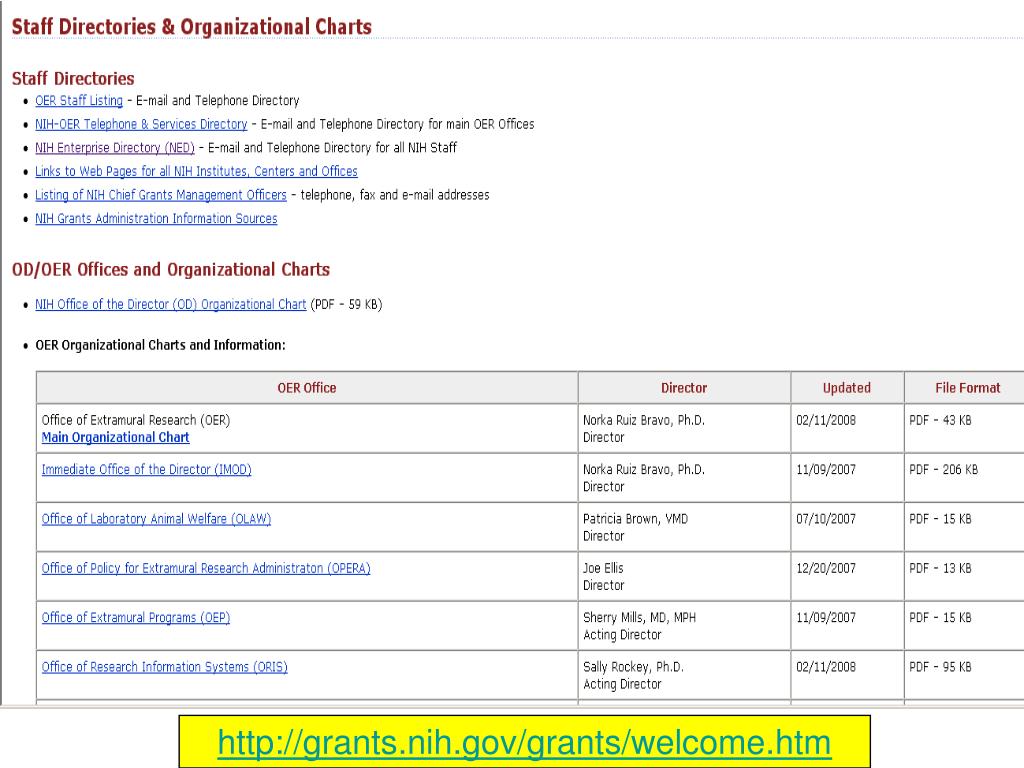Click the 'PDF - 95 KB' cell
The height and width of the screenshot is (768, 1024).
point(965,675)
